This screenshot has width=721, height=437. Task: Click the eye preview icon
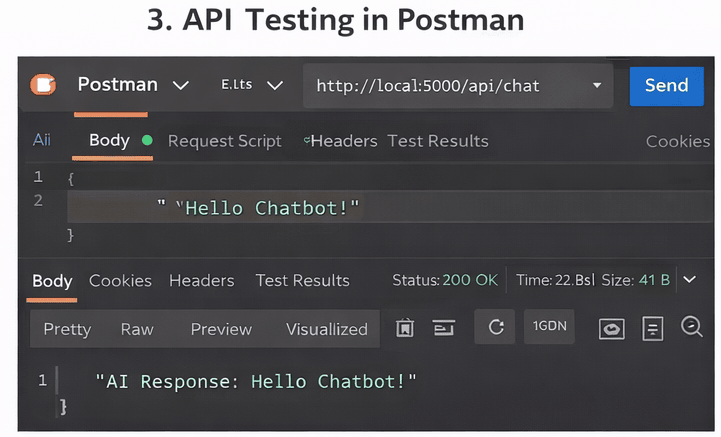pyautogui.click(x=612, y=329)
